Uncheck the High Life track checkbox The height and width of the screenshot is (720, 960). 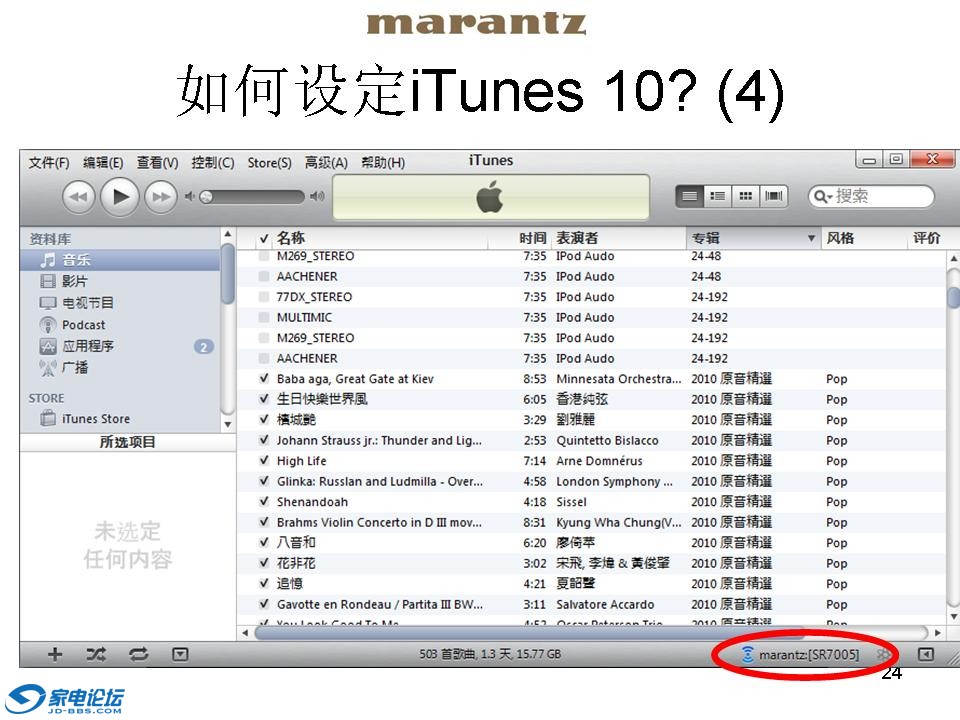click(x=264, y=460)
